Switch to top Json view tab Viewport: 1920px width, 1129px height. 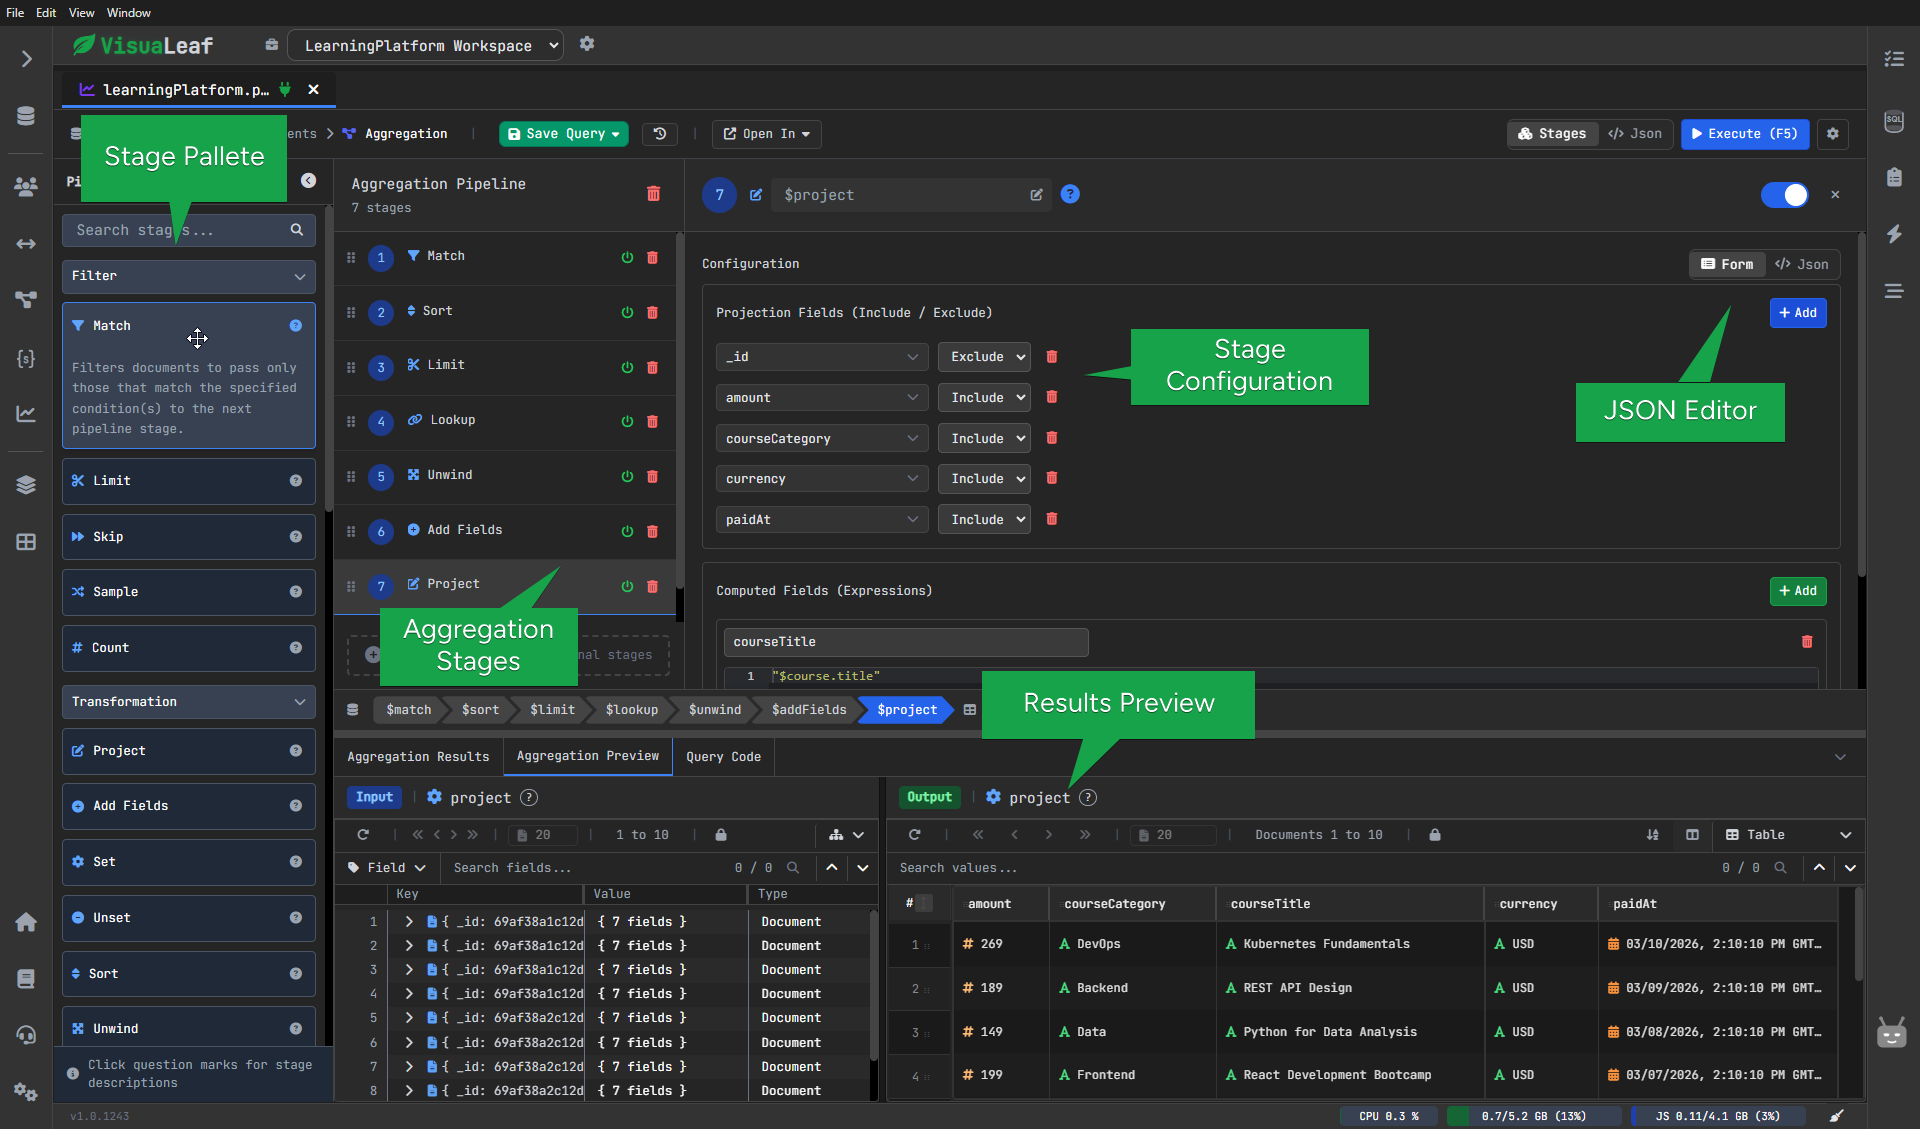tap(1635, 134)
